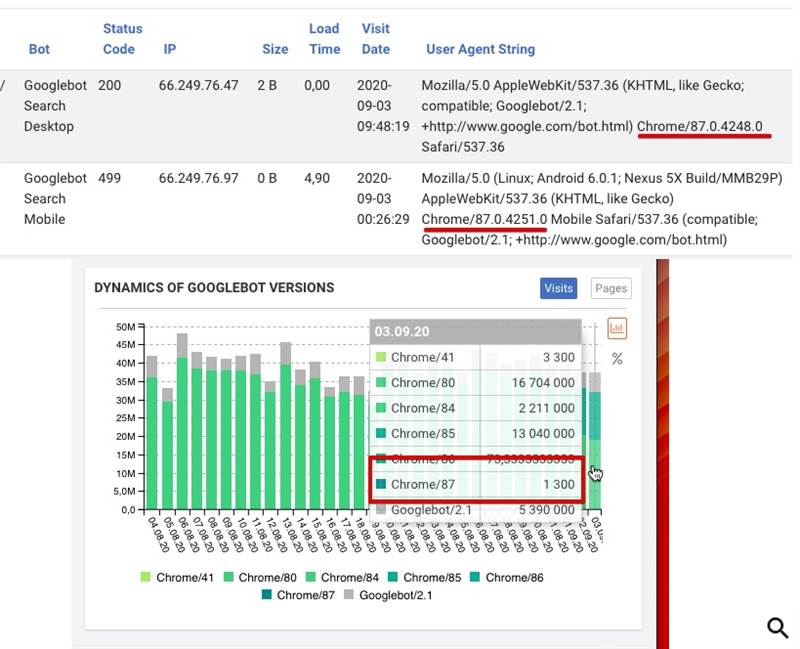The height and width of the screenshot is (649, 800).
Task: Sort the table by Size column
Action: [x=275, y=49]
